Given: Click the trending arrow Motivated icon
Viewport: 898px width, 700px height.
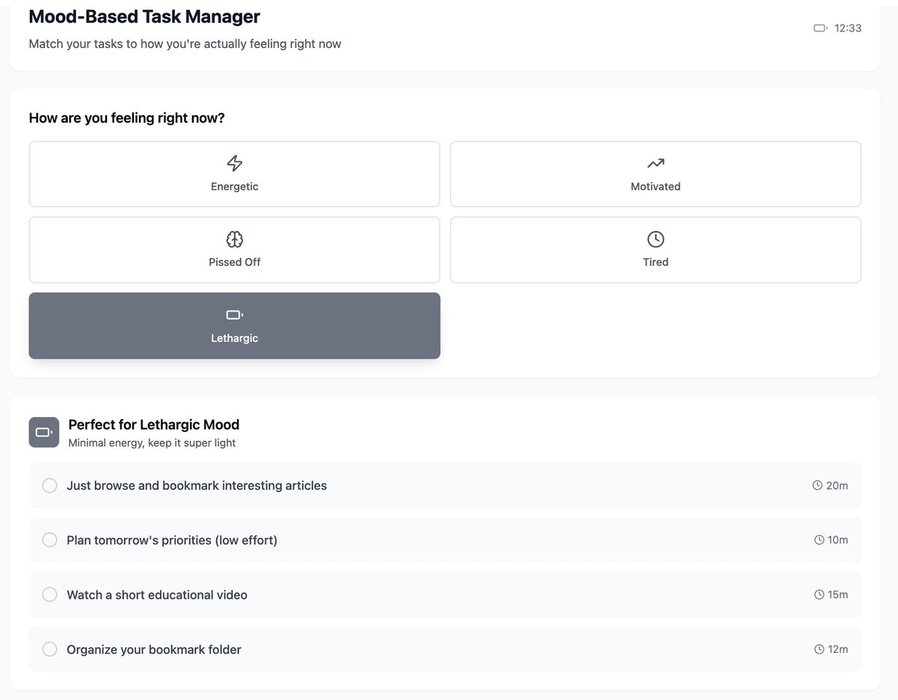Looking at the screenshot, I should click(x=655, y=163).
